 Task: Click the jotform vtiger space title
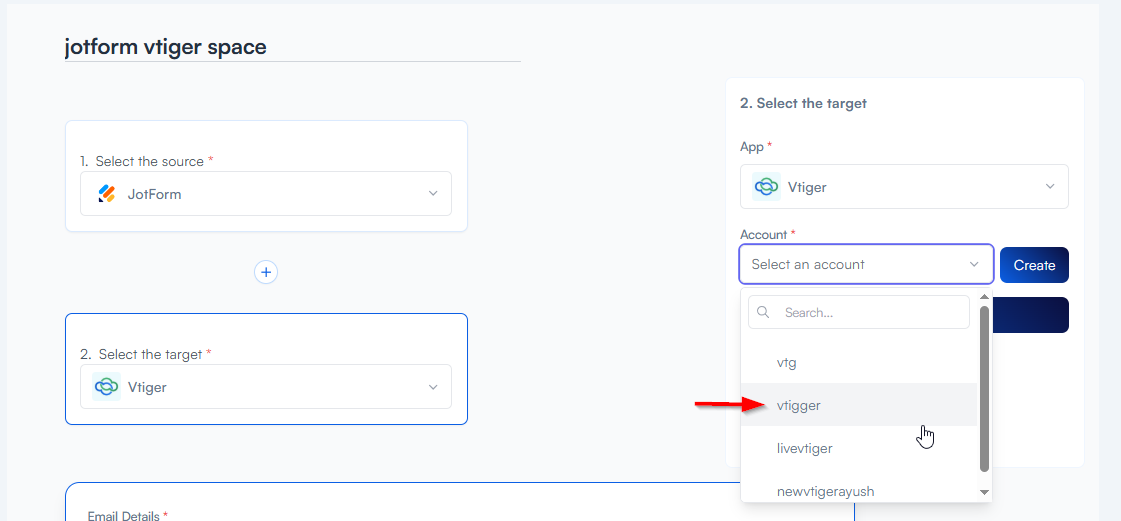tap(166, 47)
